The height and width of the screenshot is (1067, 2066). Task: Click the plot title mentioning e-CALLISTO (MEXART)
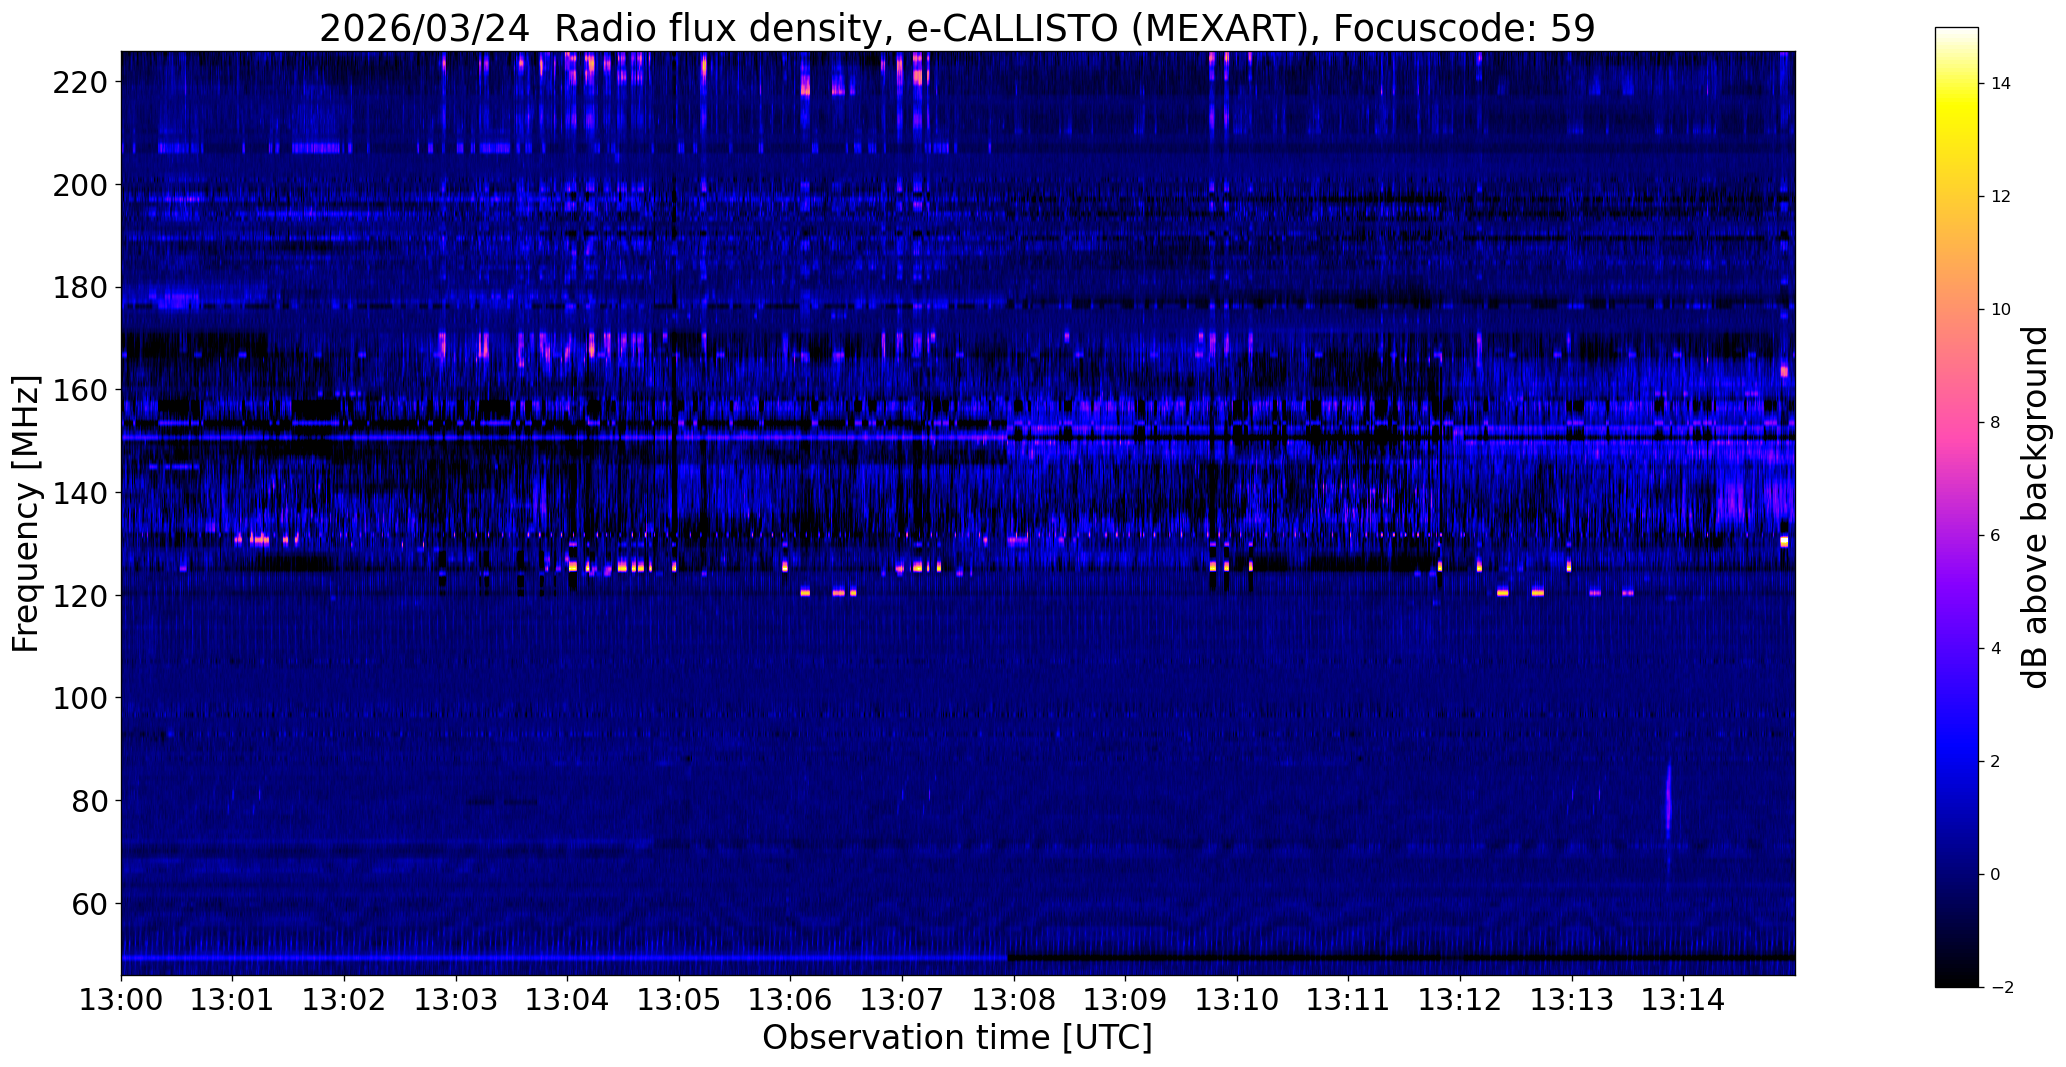[957, 29]
